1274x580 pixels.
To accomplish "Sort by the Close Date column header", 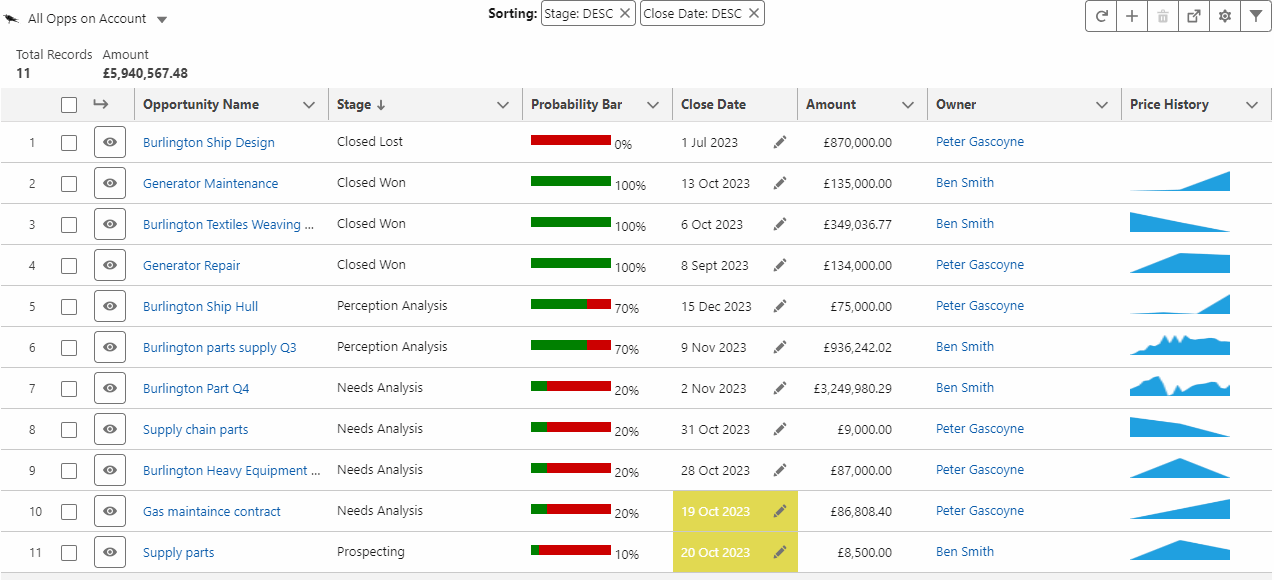I will pos(714,104).
